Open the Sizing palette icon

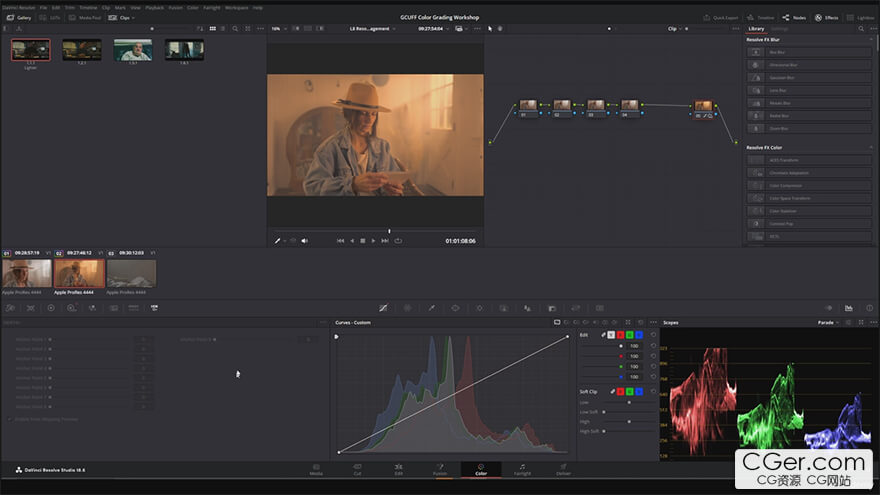(x=576, y=308)
